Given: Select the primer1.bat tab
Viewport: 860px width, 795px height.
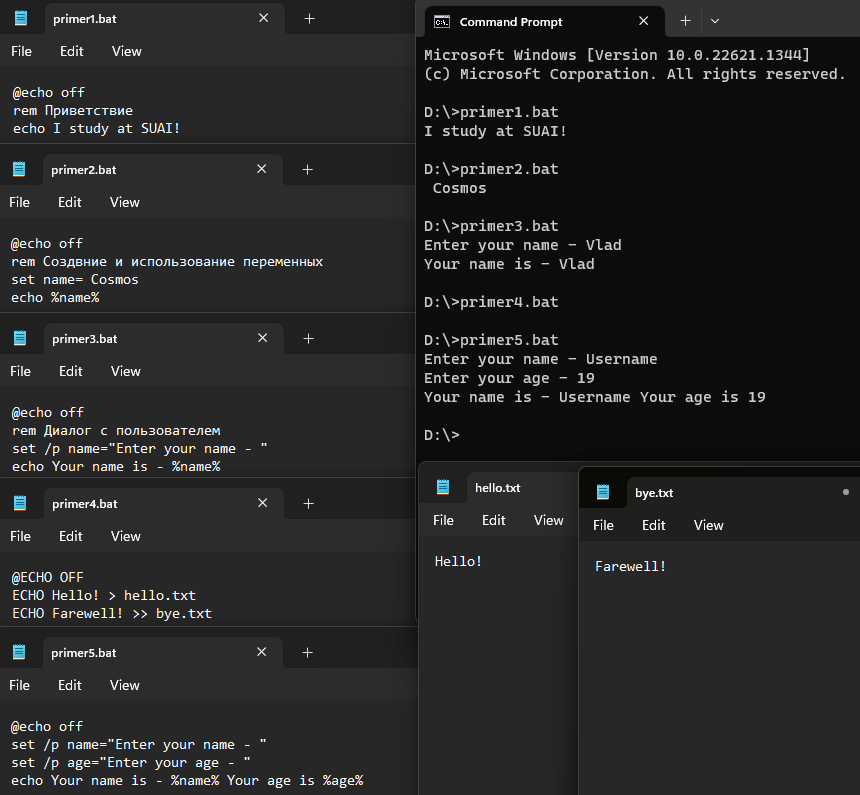Looking at the screenshot, I should pos(165,19).
